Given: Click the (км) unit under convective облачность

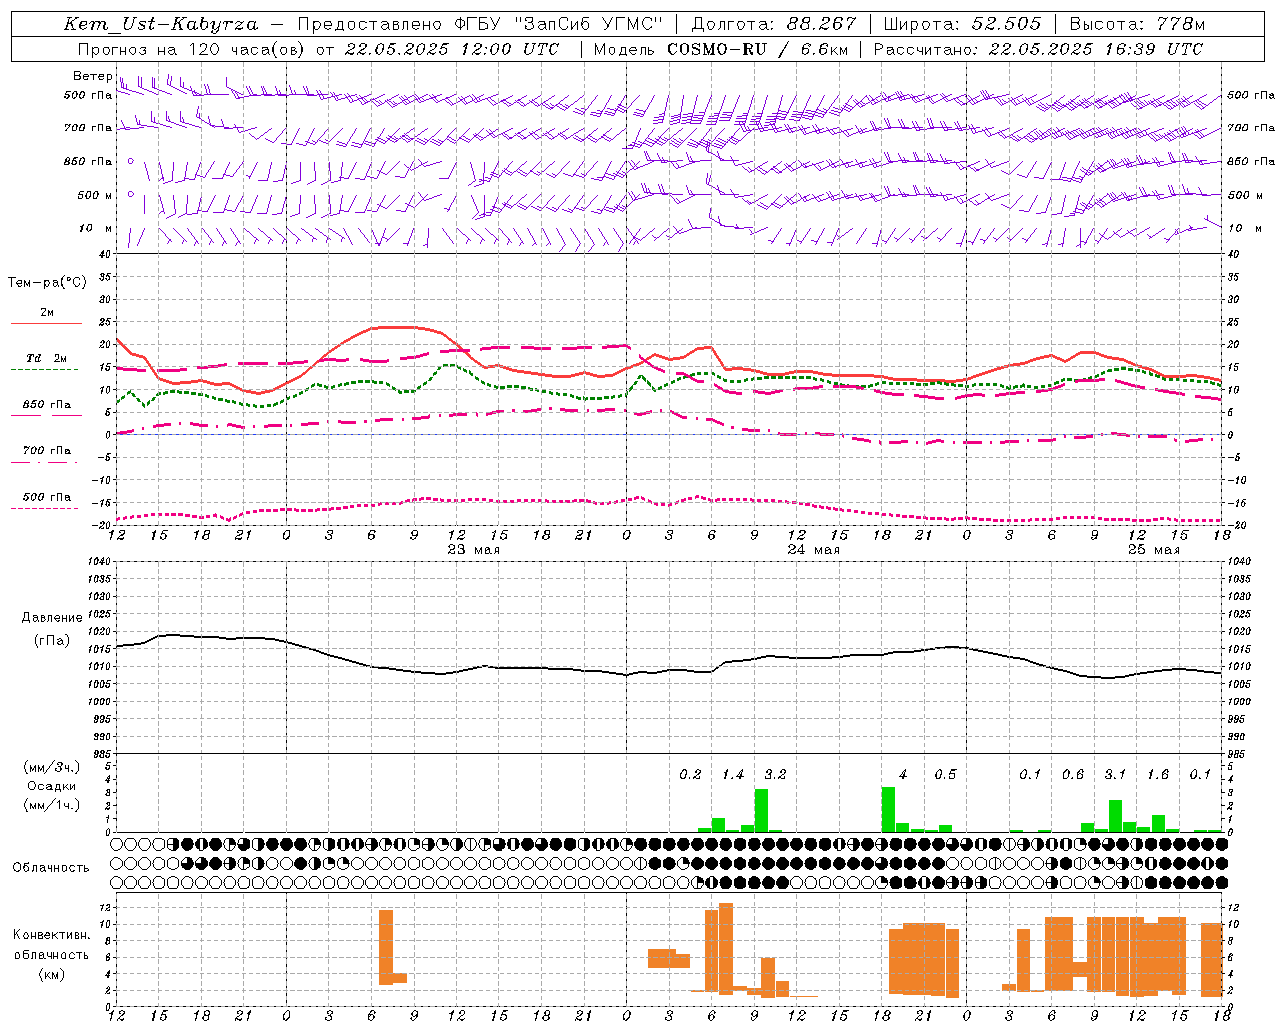Looking at the screenshot, I should (52, 974).
